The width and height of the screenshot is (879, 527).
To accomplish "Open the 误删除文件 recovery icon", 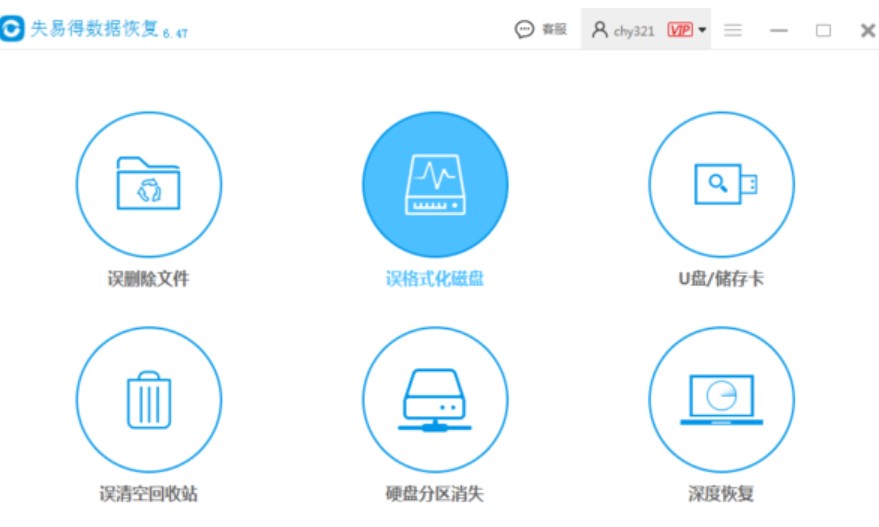I will point(149,184).
